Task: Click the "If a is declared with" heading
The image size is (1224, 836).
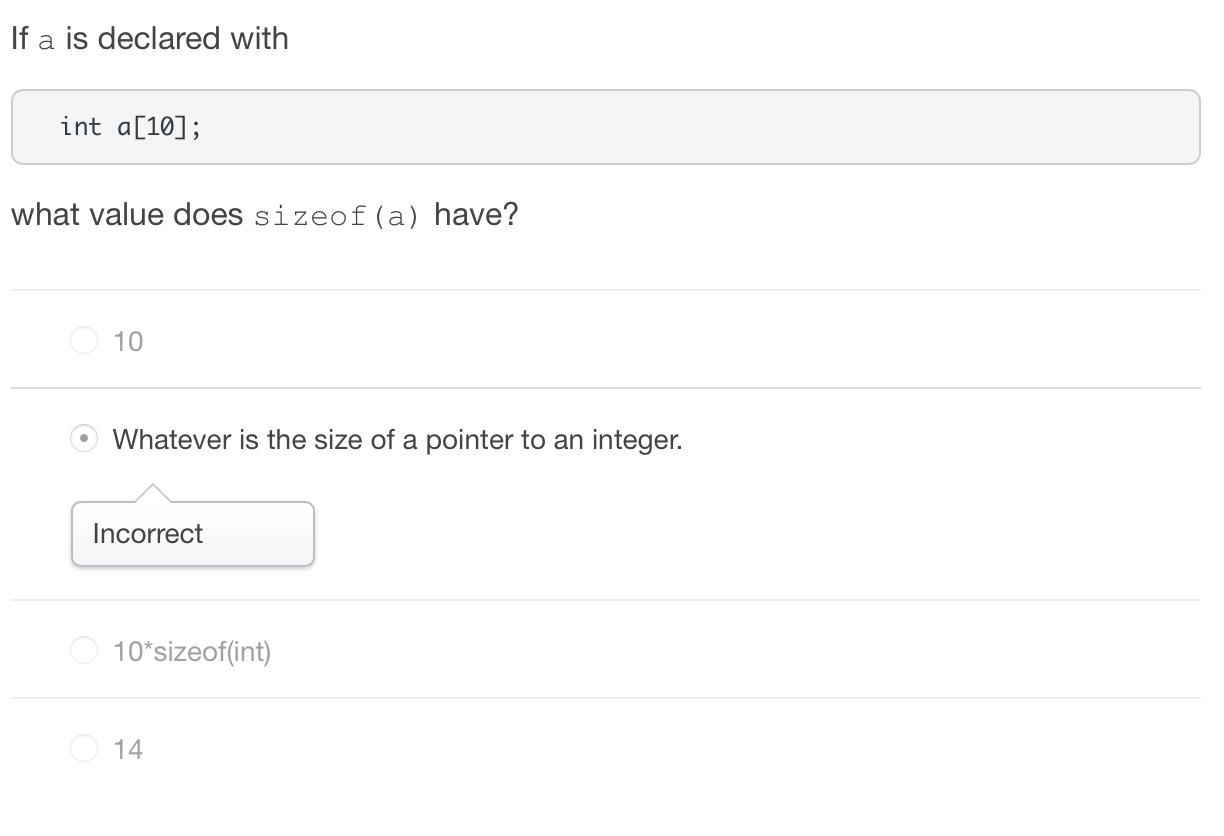Action: (x=150, y=39)
